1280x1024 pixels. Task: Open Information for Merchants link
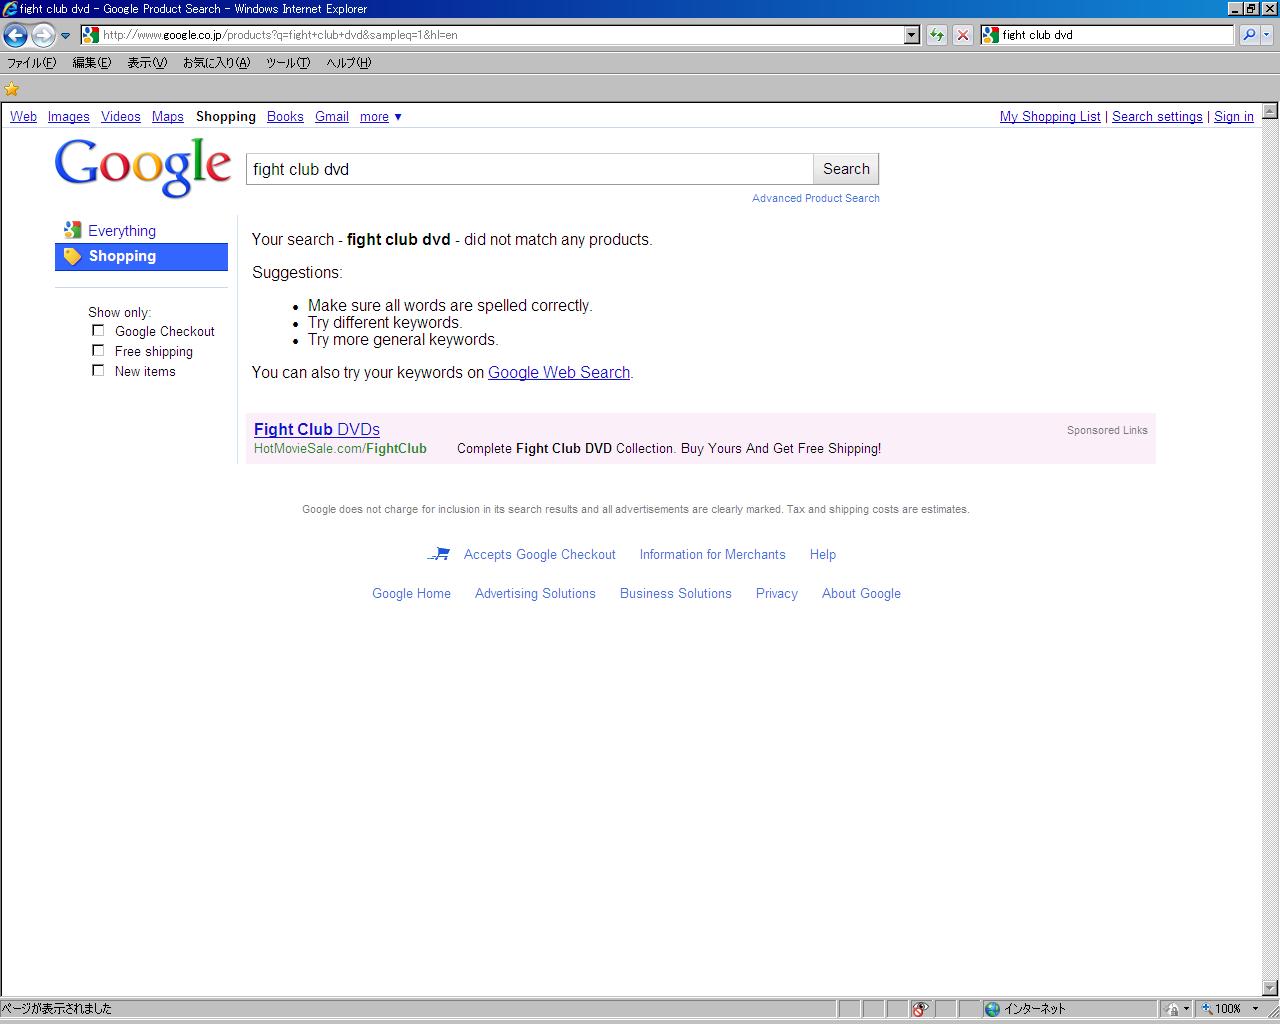(x=713, y=554)
